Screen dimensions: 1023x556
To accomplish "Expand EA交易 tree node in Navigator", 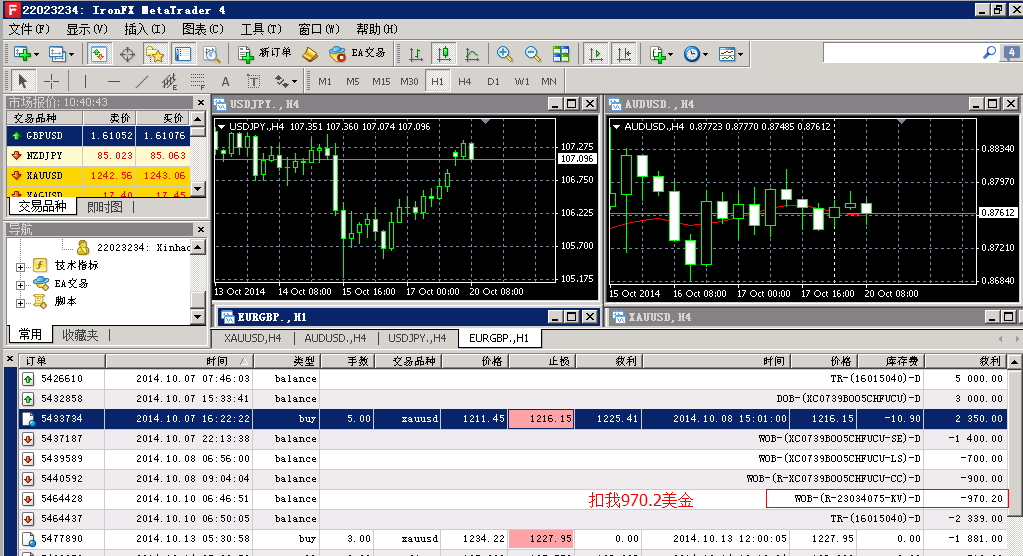I will pyautogui.click(x=20, y=285).
